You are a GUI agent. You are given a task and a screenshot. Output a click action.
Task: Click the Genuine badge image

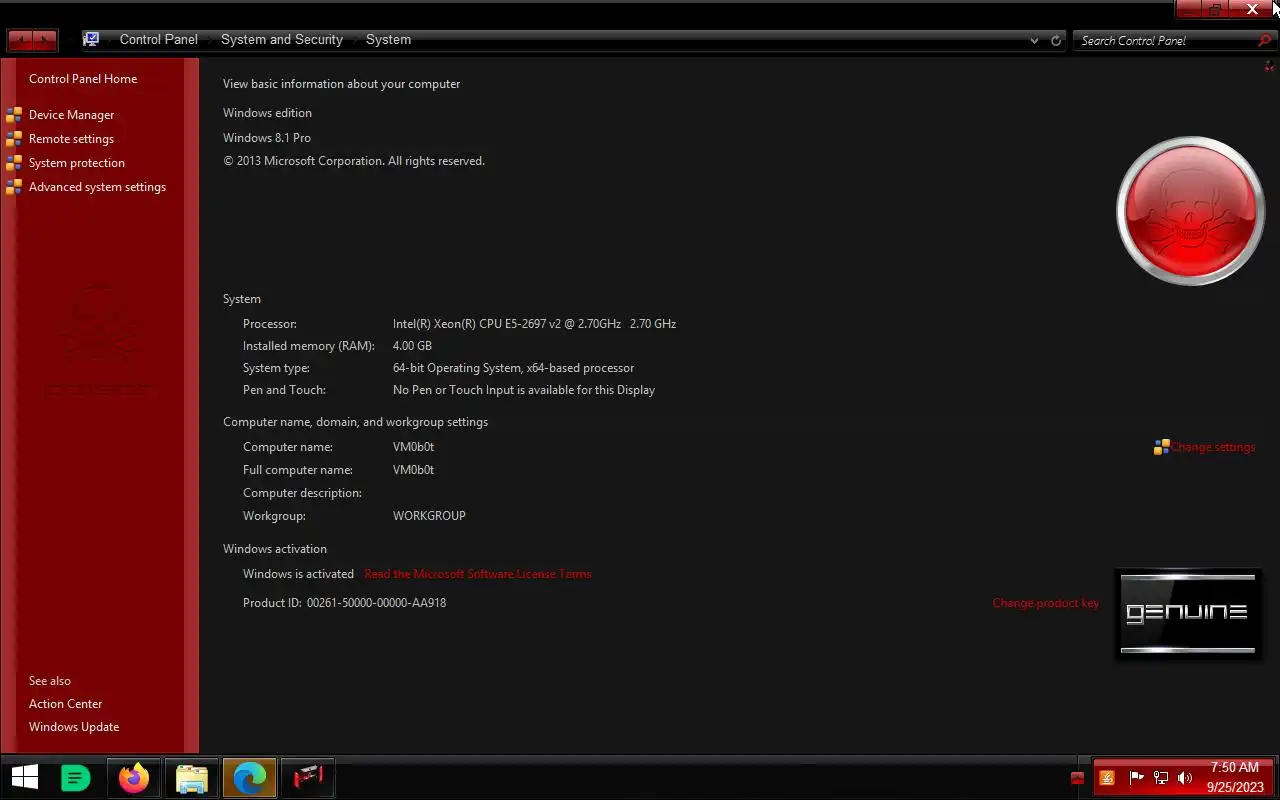[x=1187, y=613]
